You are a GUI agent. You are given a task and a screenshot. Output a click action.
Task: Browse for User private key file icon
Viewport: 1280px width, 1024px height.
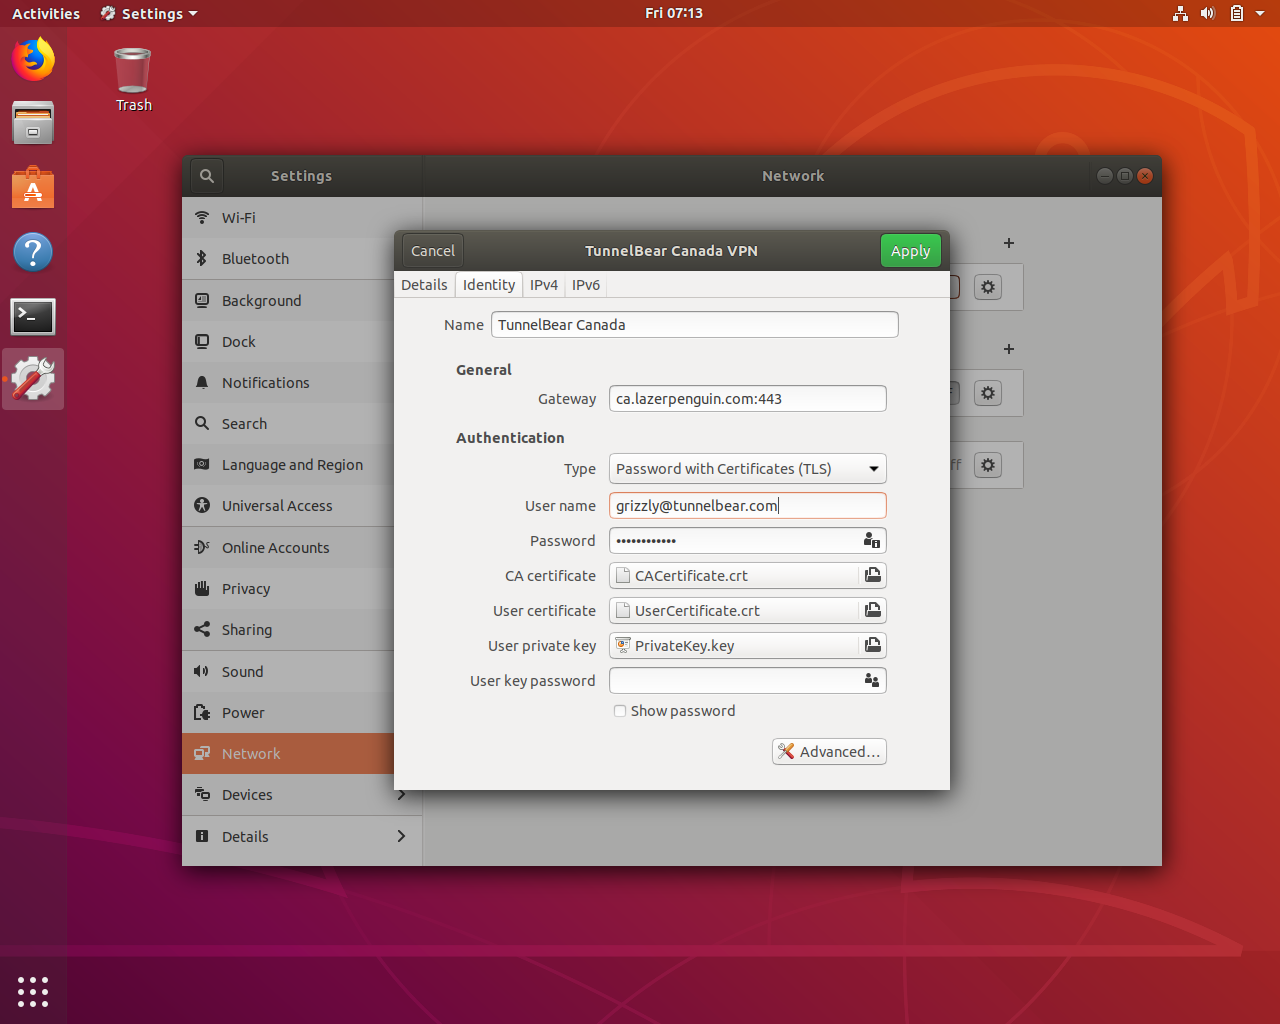coord(873,646)
